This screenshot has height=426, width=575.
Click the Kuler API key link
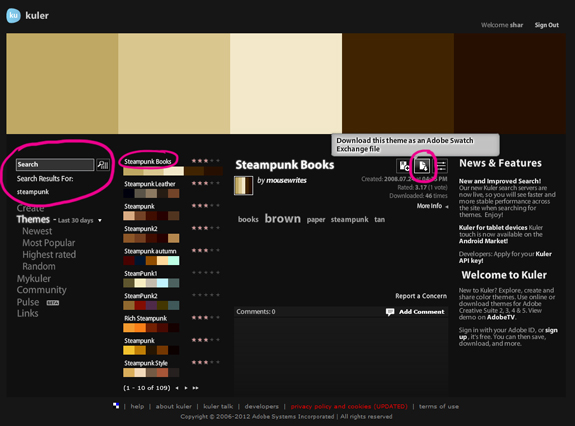(505, 257)
